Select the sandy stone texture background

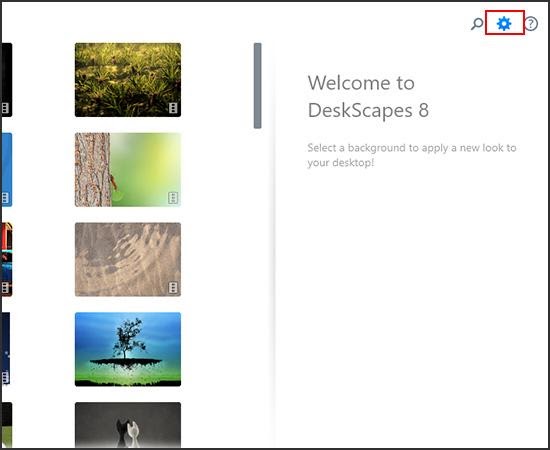click(x=128, y=260)
